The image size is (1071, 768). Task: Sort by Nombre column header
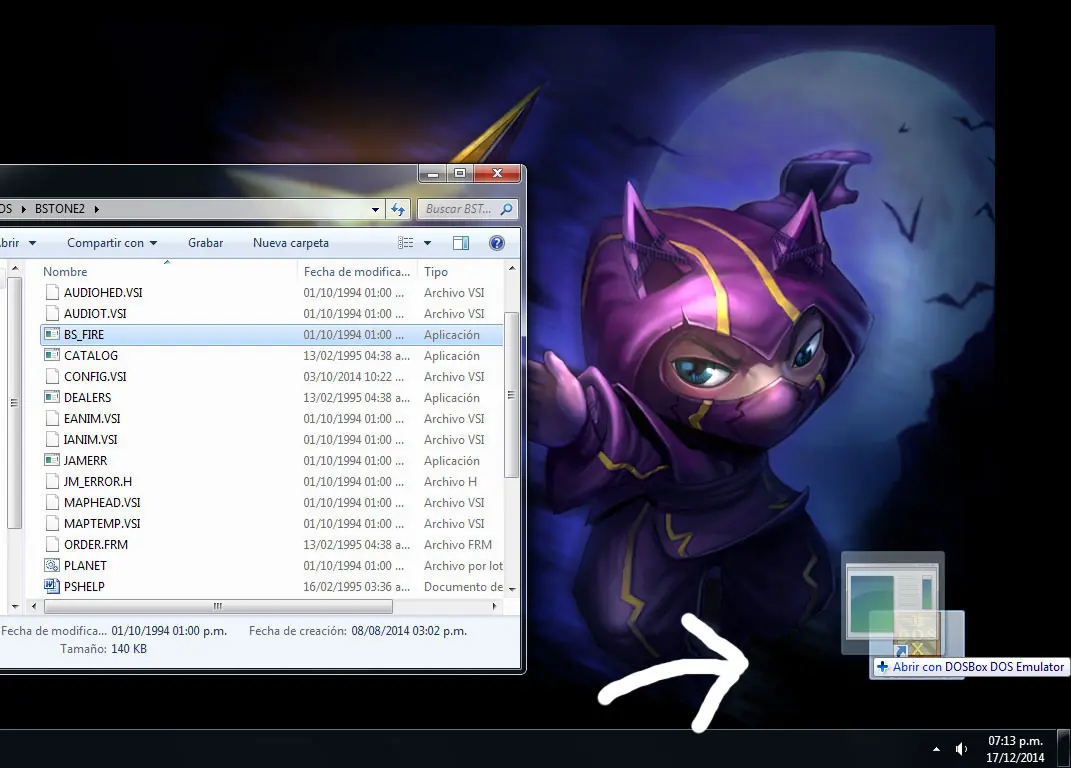click(x=66, y=271)
